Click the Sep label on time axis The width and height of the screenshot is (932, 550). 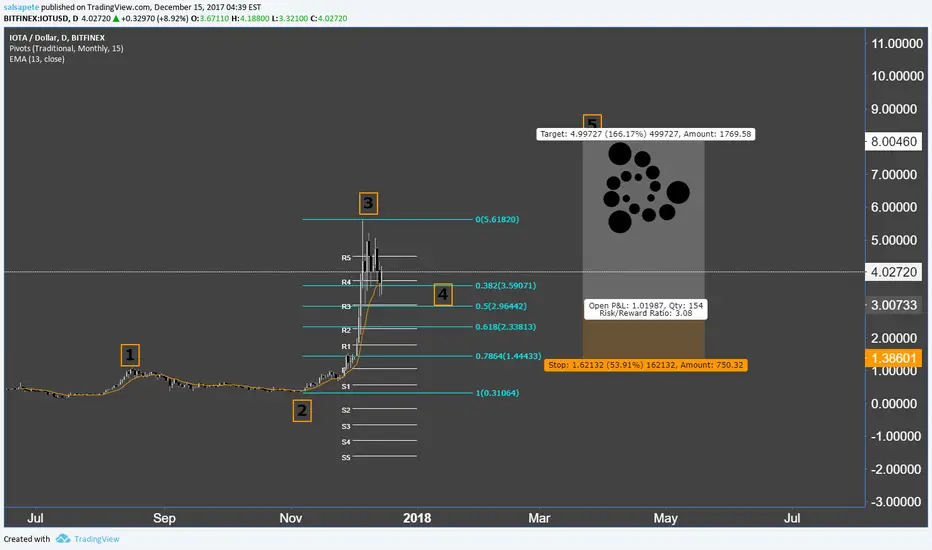tap(164, 518)
